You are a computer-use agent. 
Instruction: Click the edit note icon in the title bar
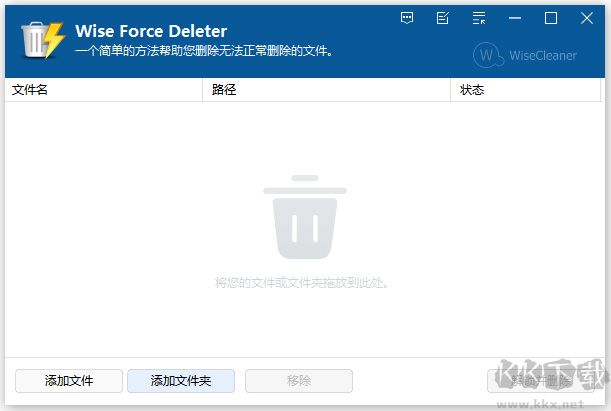[443, 18]
